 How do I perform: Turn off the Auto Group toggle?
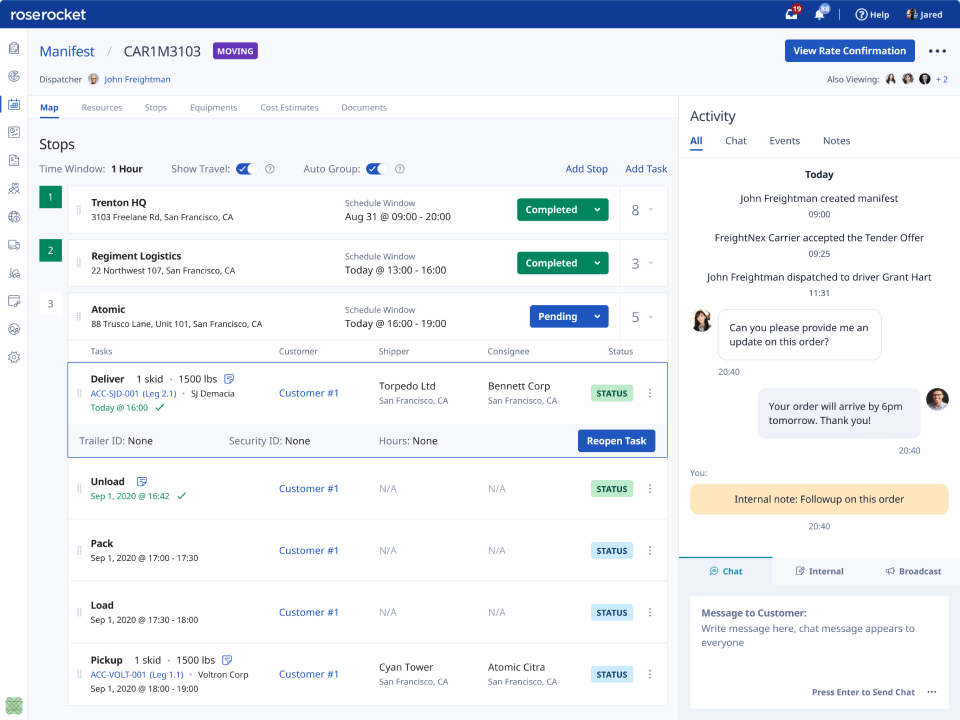tap(374, 169)
